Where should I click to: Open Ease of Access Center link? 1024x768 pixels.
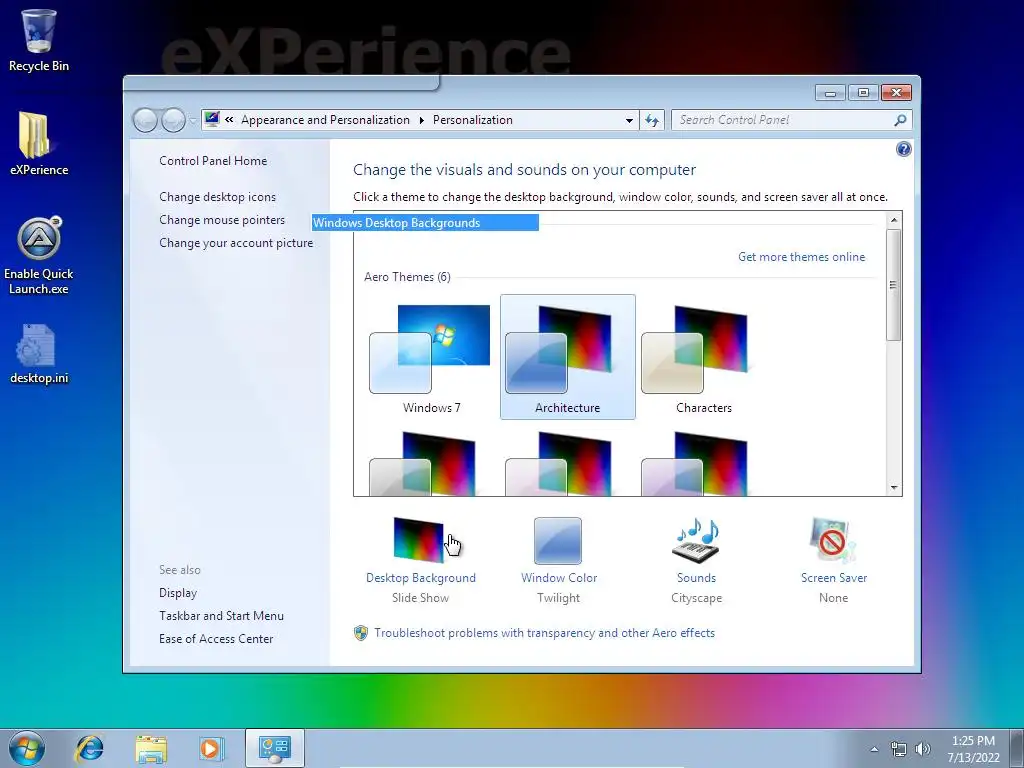click(216, 639)
